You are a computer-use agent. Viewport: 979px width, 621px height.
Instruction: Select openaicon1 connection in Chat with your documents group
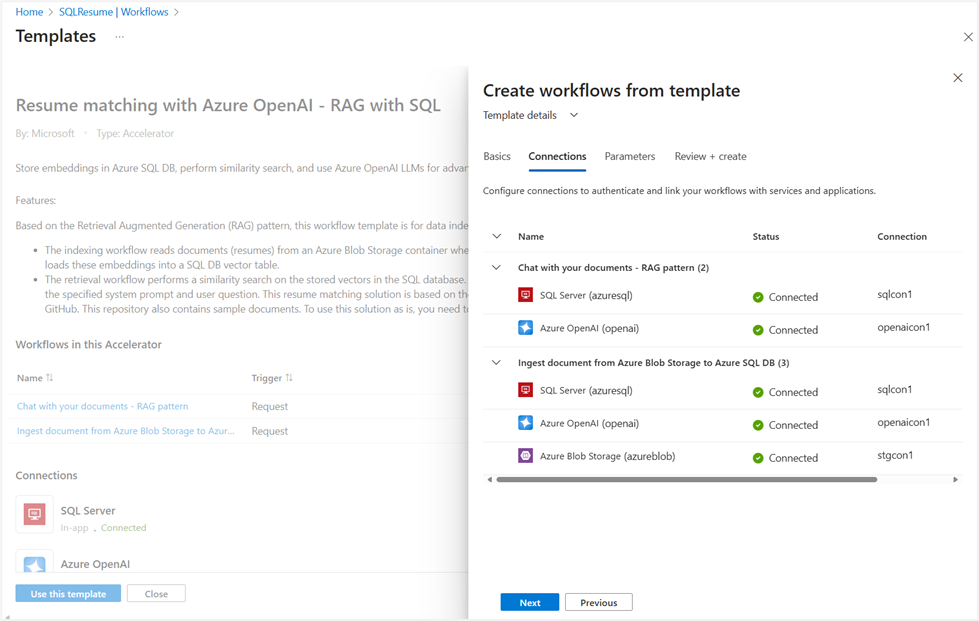(x=903, y=327)
